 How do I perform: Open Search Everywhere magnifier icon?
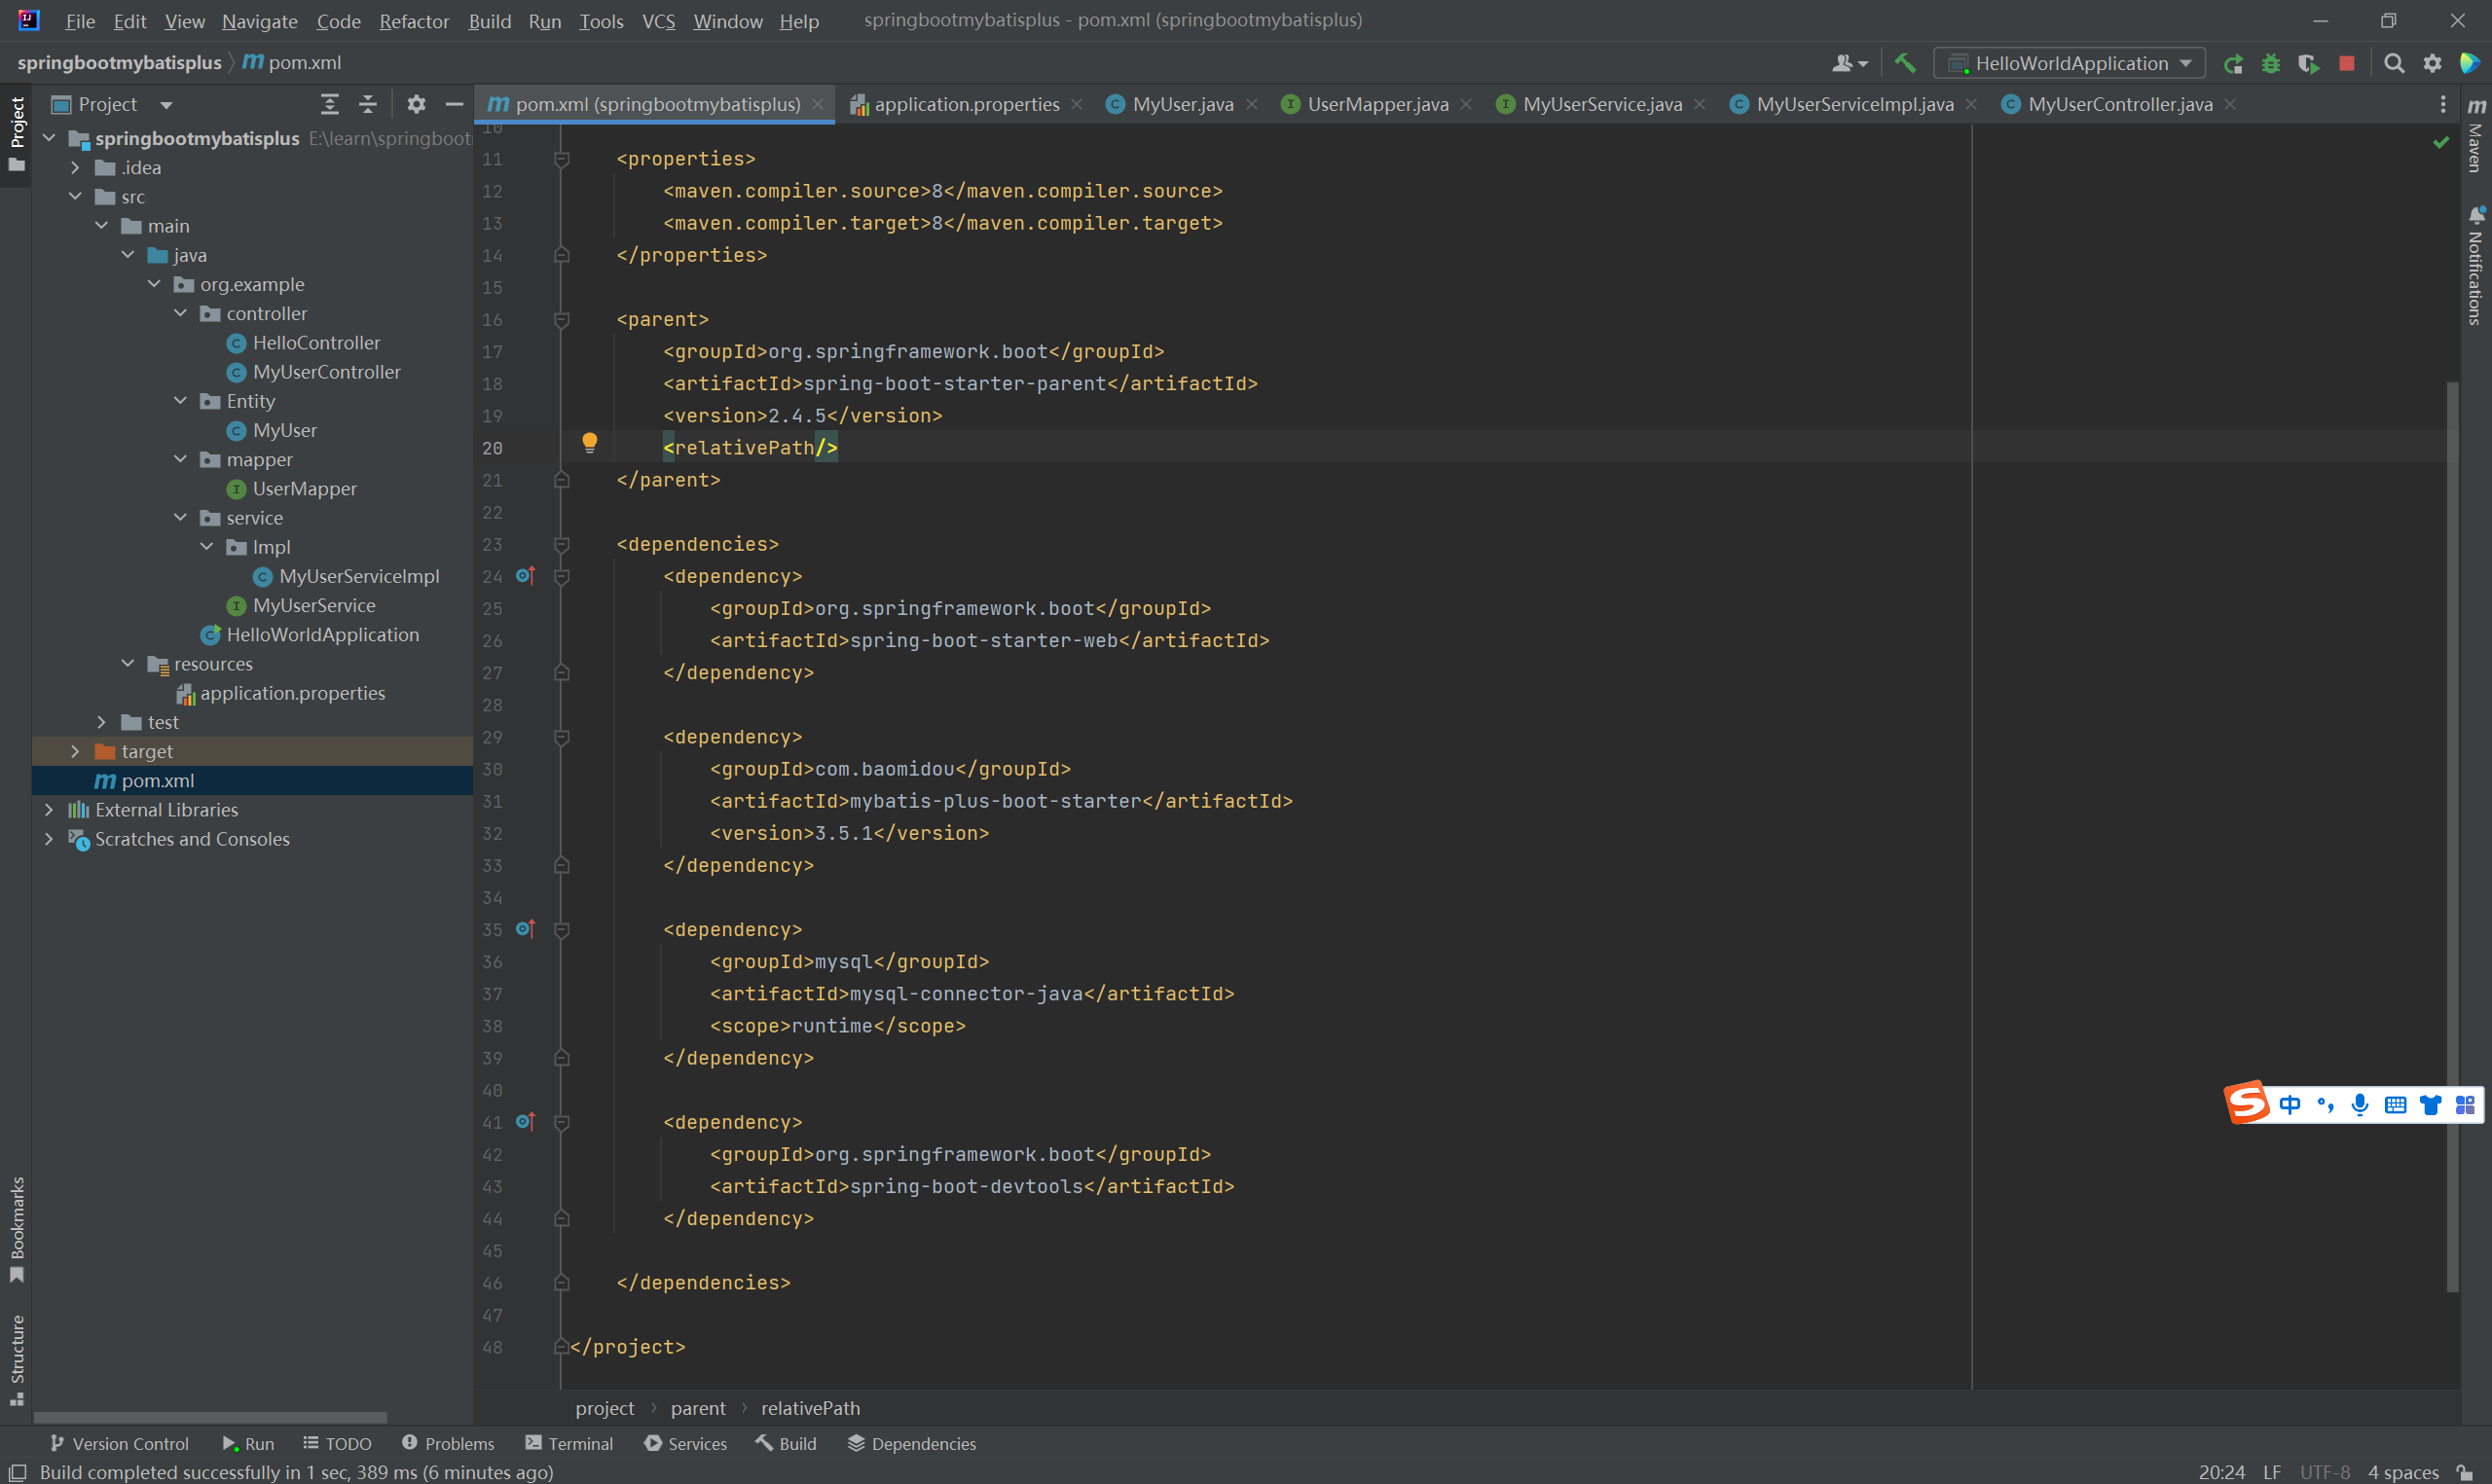coord(2393,63)
